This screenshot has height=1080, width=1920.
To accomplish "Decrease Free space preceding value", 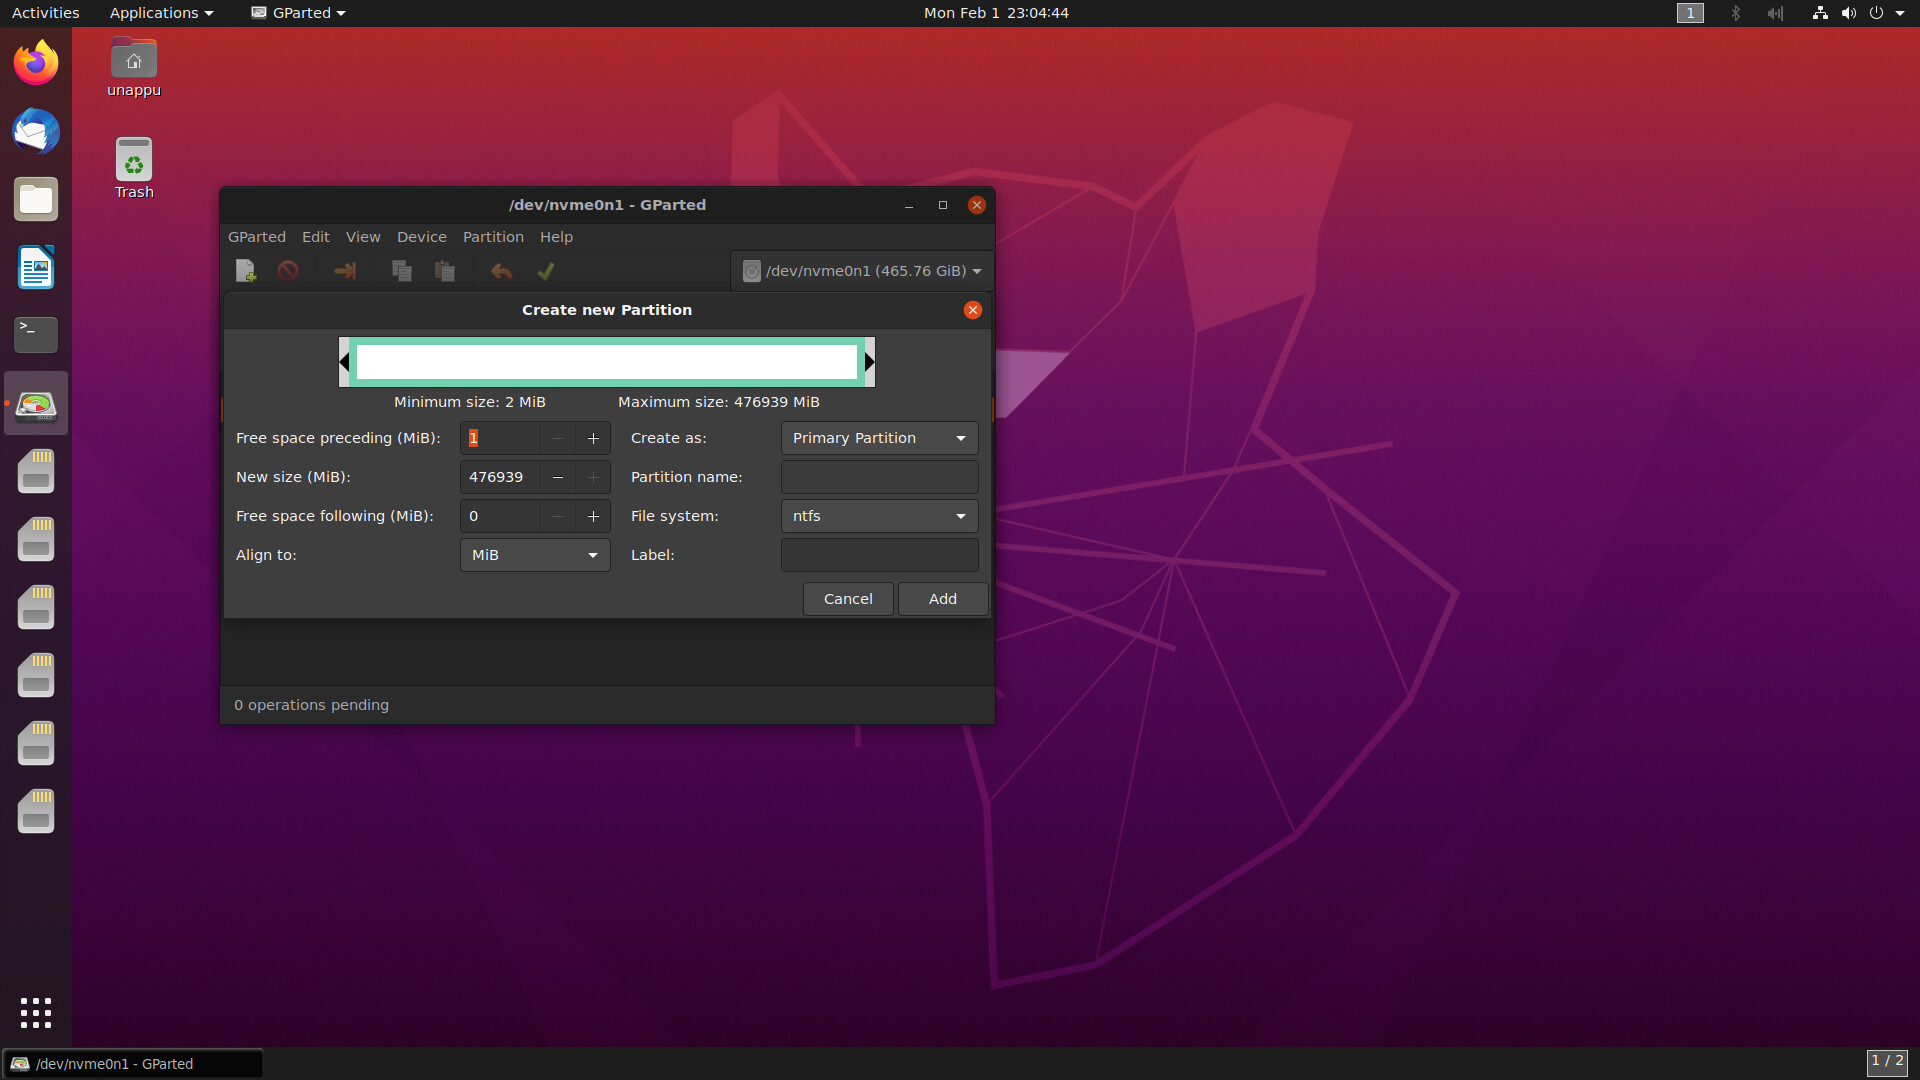I will (558, 438).
